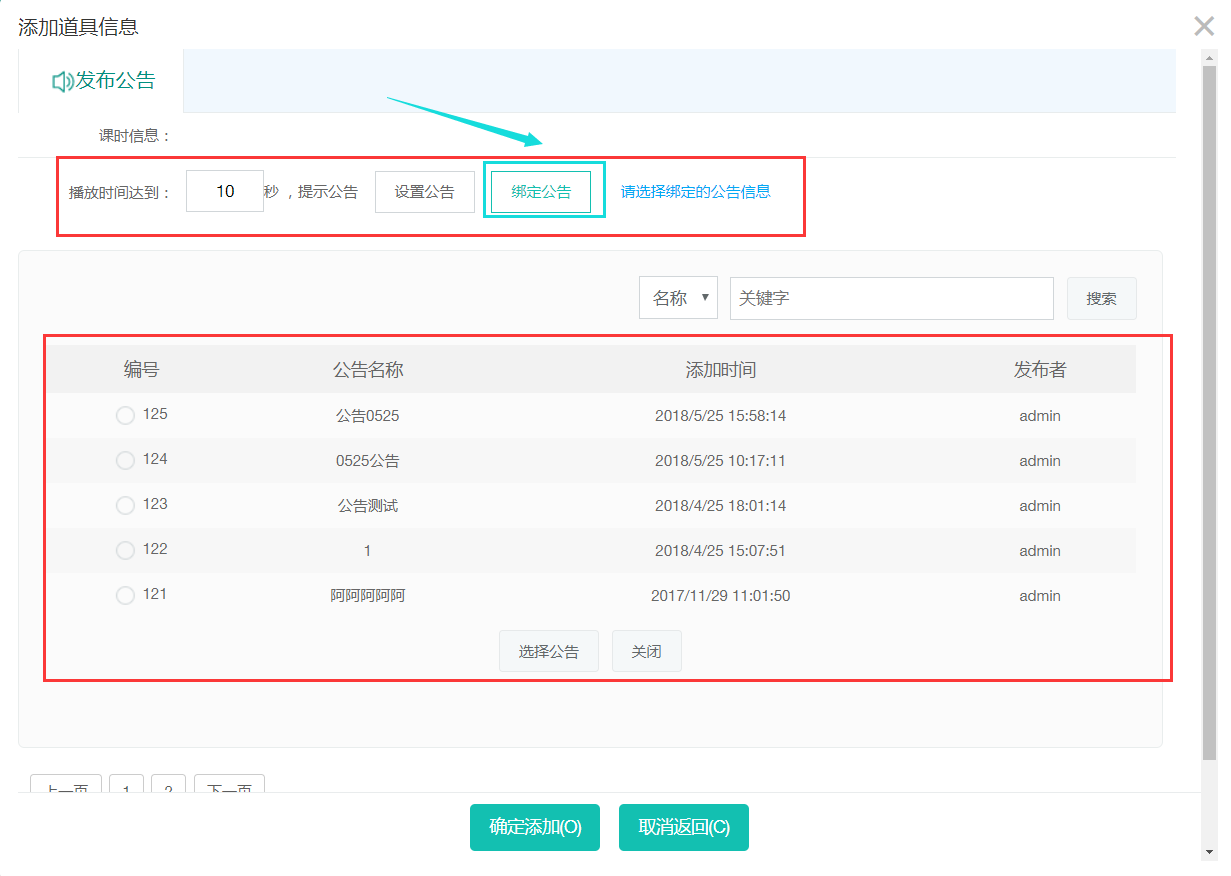Pick the radio button for row 122
This screenshot has height=876, width=1231.
tap(125, 550)
